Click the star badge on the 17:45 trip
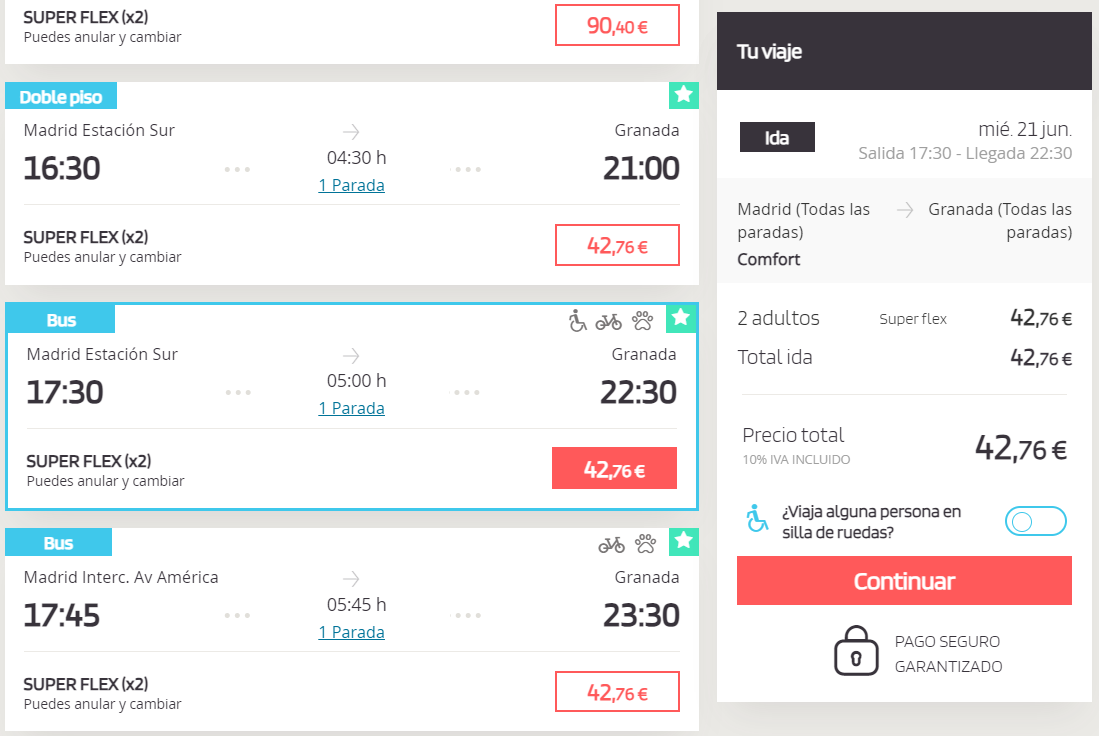Image resolution: width=1099 pixels, height=736 pixels. [x=684, y=541]
